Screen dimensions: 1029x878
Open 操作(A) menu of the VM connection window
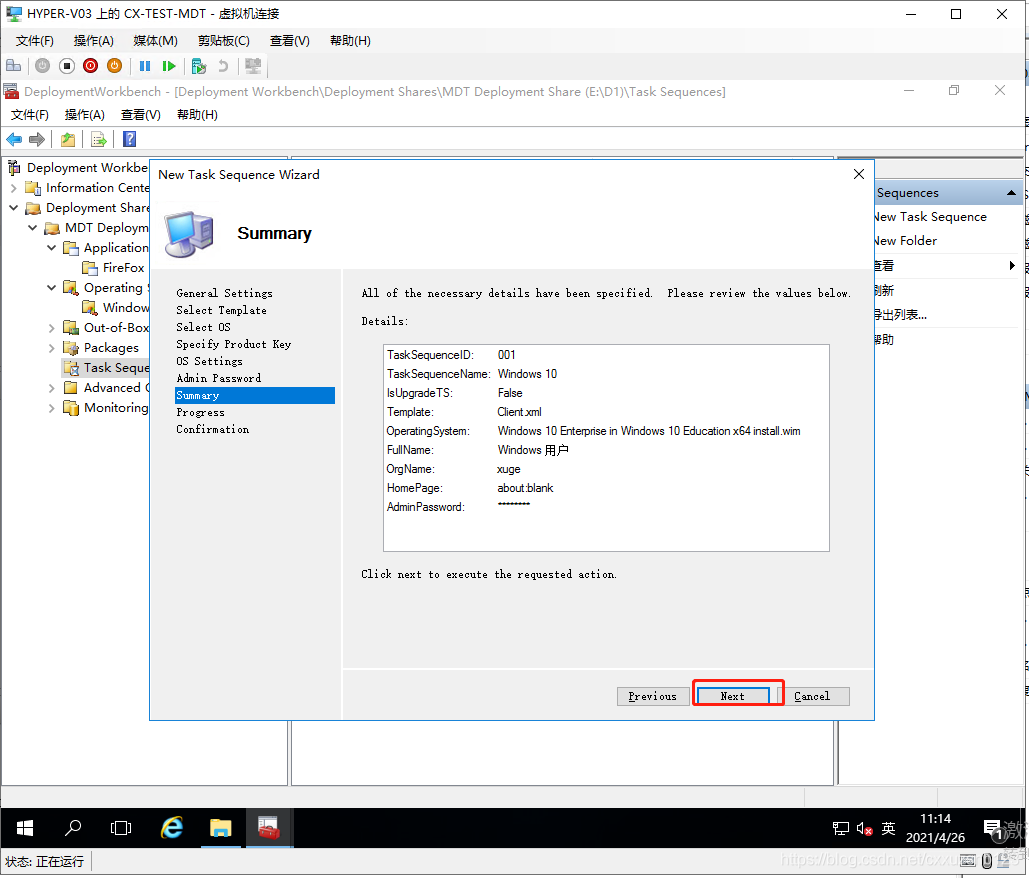tap(94, 41)
